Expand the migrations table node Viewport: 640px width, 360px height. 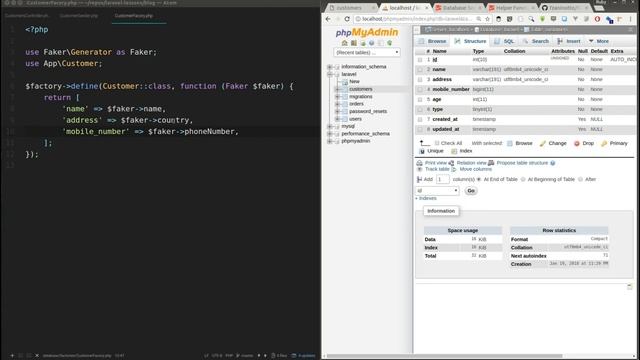pos(337,97)
